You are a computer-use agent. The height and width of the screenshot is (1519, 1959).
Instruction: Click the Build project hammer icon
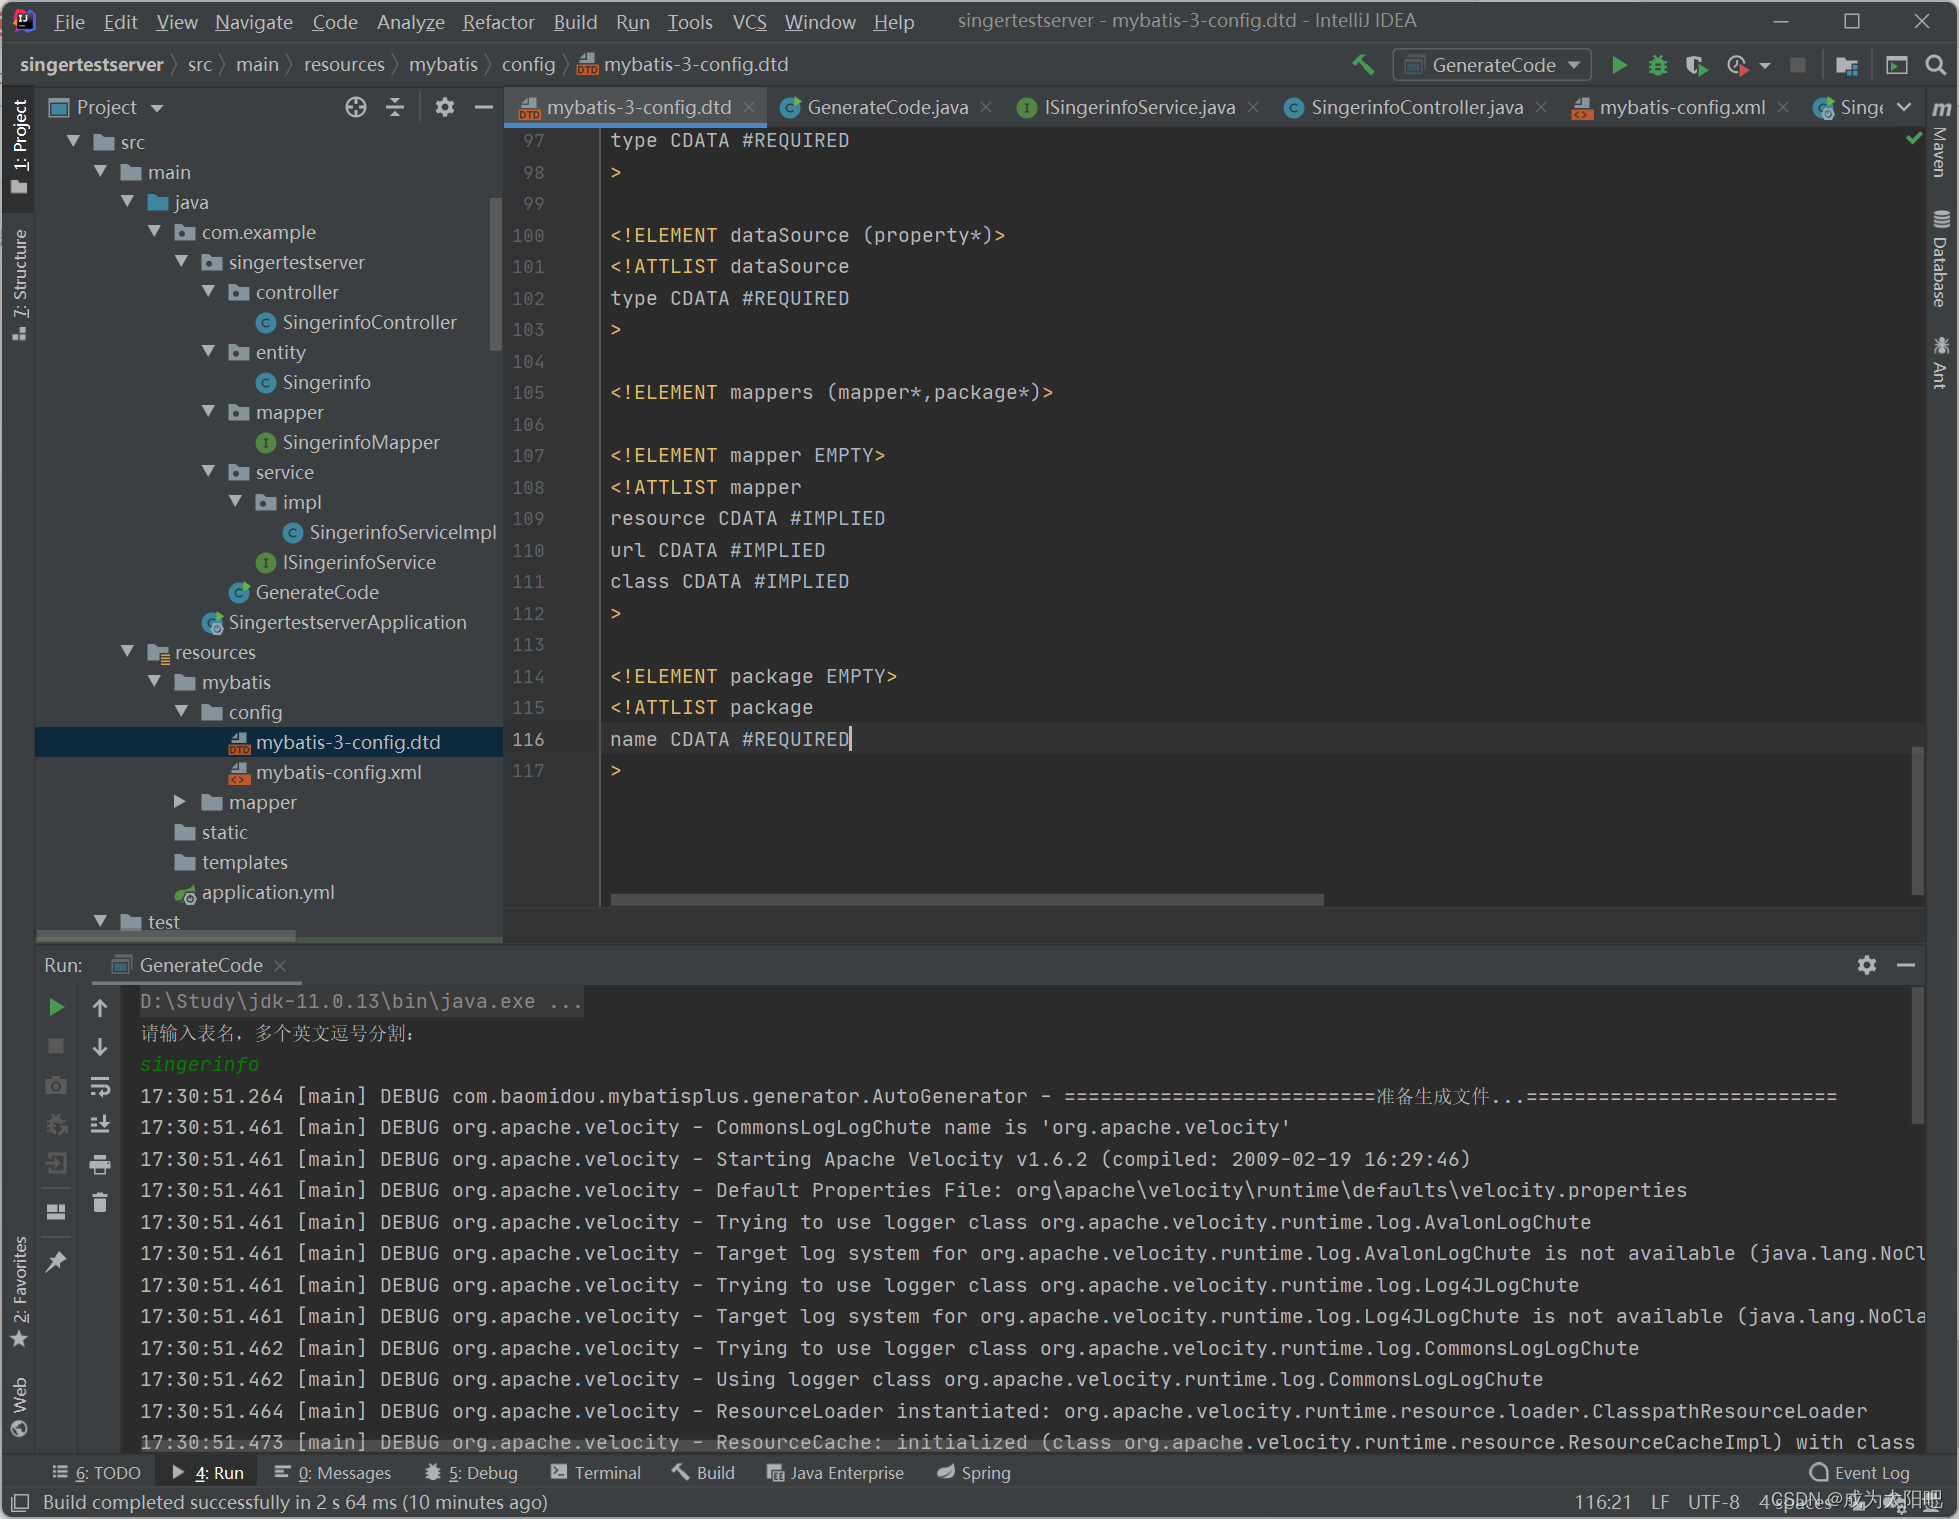pyautogui.click(x=1362, y=65)
